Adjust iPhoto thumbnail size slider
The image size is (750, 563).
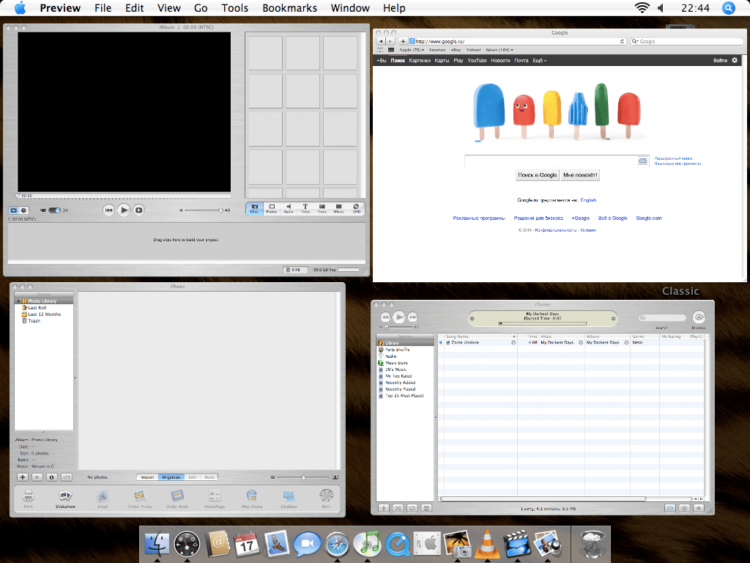pos(303,477)
